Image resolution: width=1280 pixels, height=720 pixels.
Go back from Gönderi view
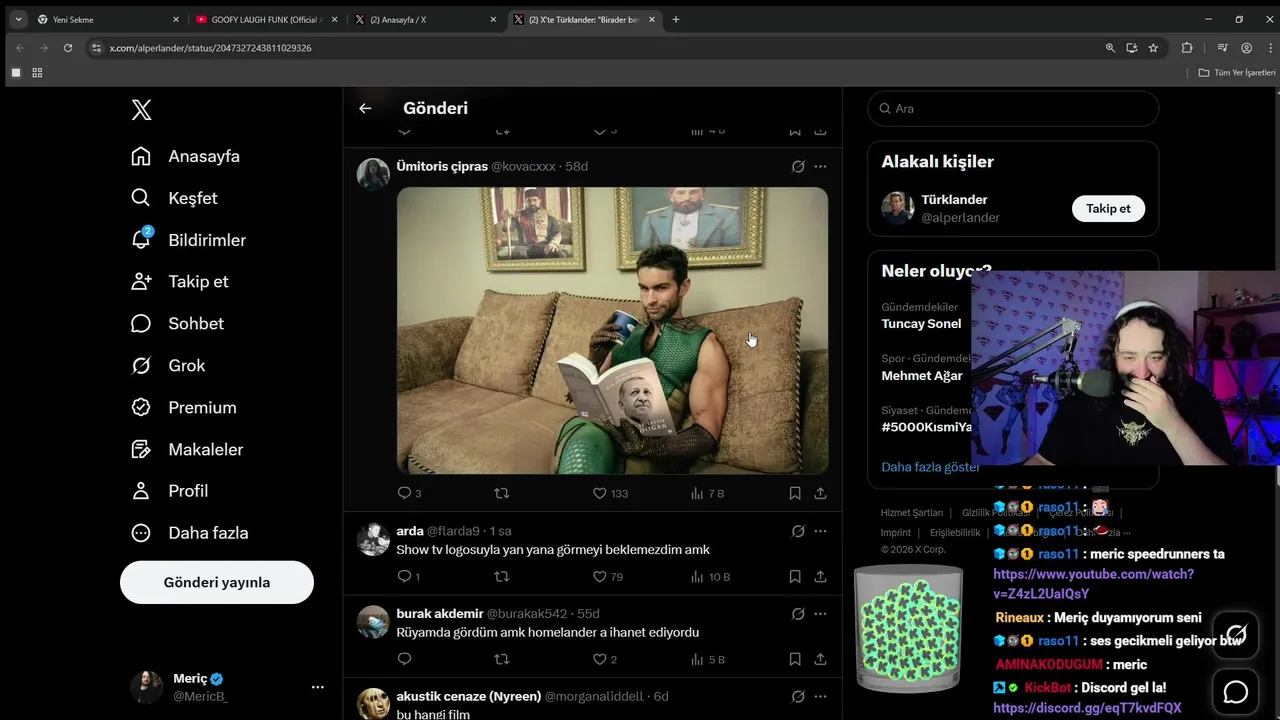[365, 108]
